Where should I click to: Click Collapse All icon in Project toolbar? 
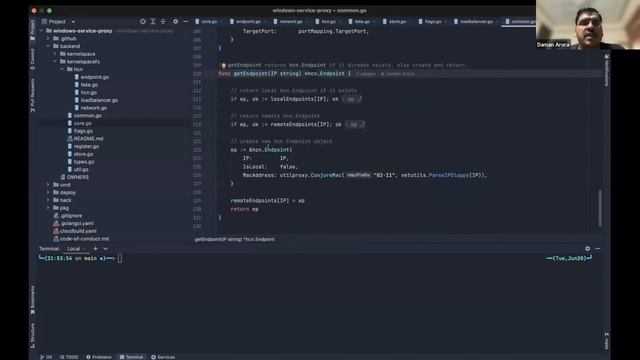(x=163, y=21)
